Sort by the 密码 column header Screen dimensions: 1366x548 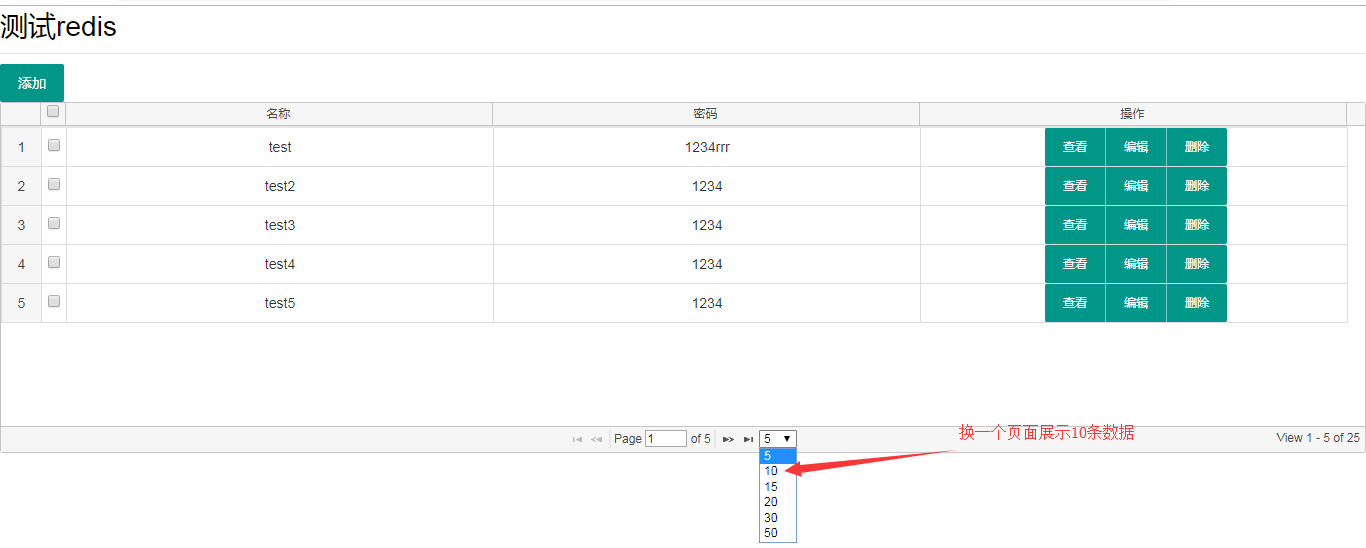pyautogui.click(x=706, y=114)
